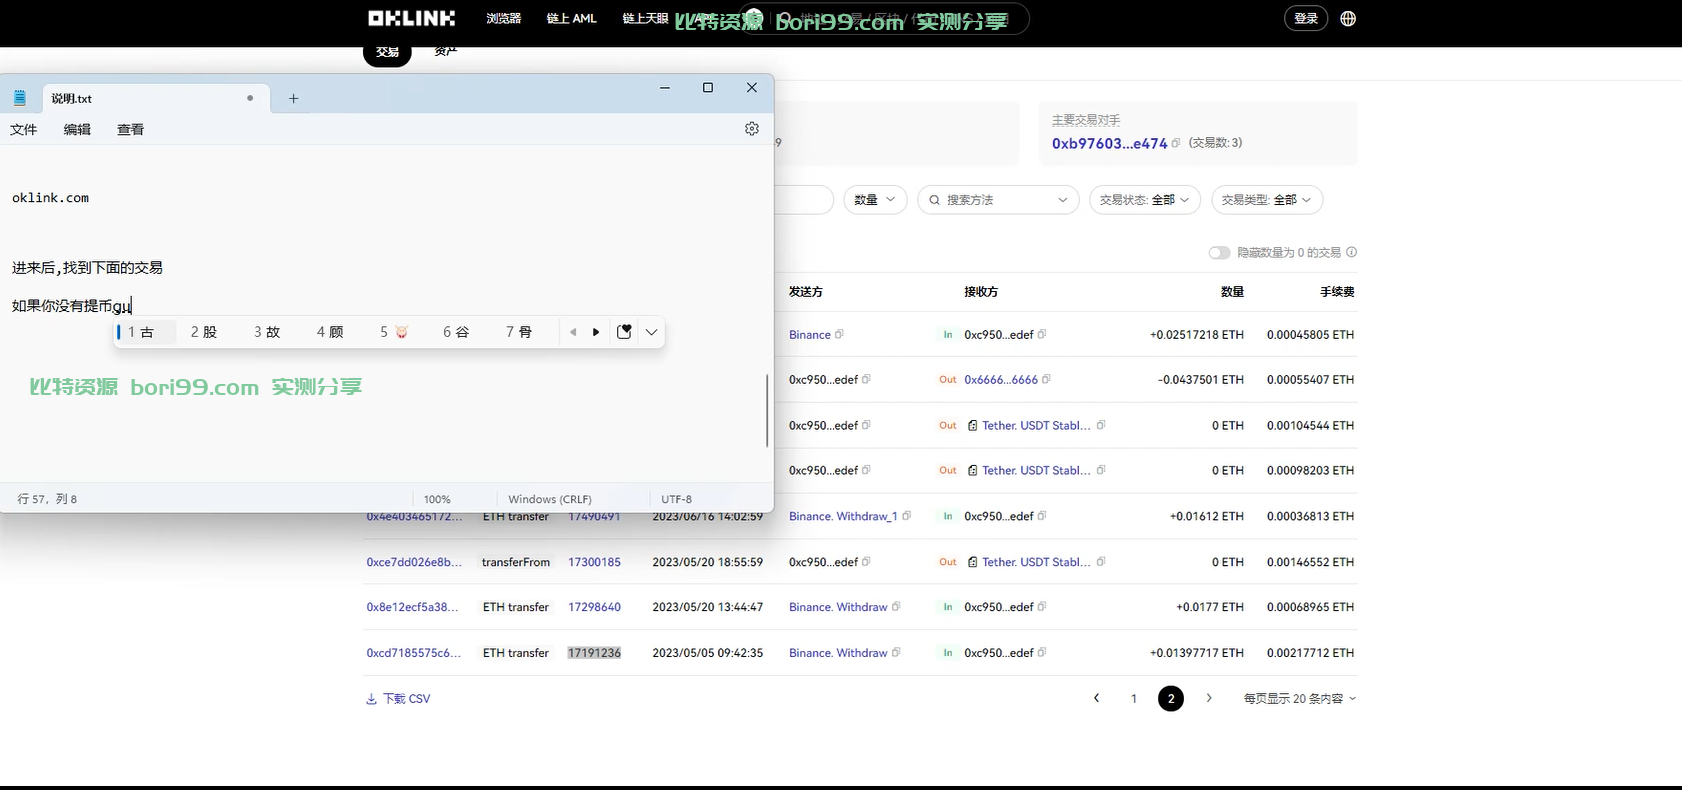Viewport: 1682px width, 790px height.
Task: Copy Binance. Withdraw_1 address icon
Action: coord(906,516)
